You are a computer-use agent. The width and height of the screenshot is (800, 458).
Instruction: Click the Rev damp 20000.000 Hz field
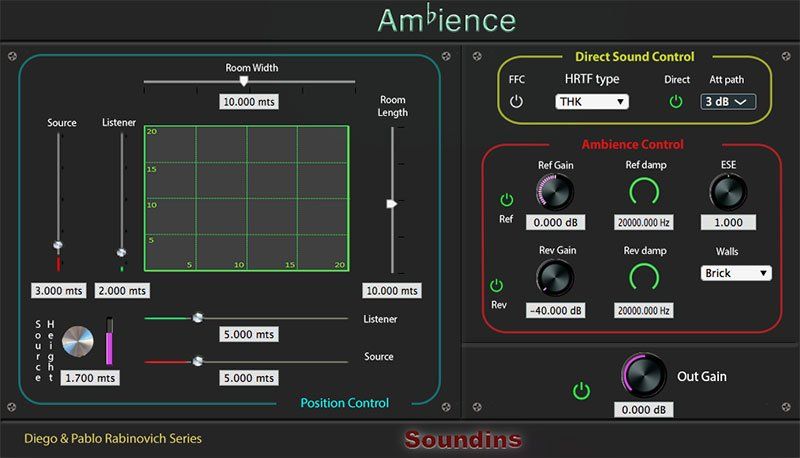(643, 310)
